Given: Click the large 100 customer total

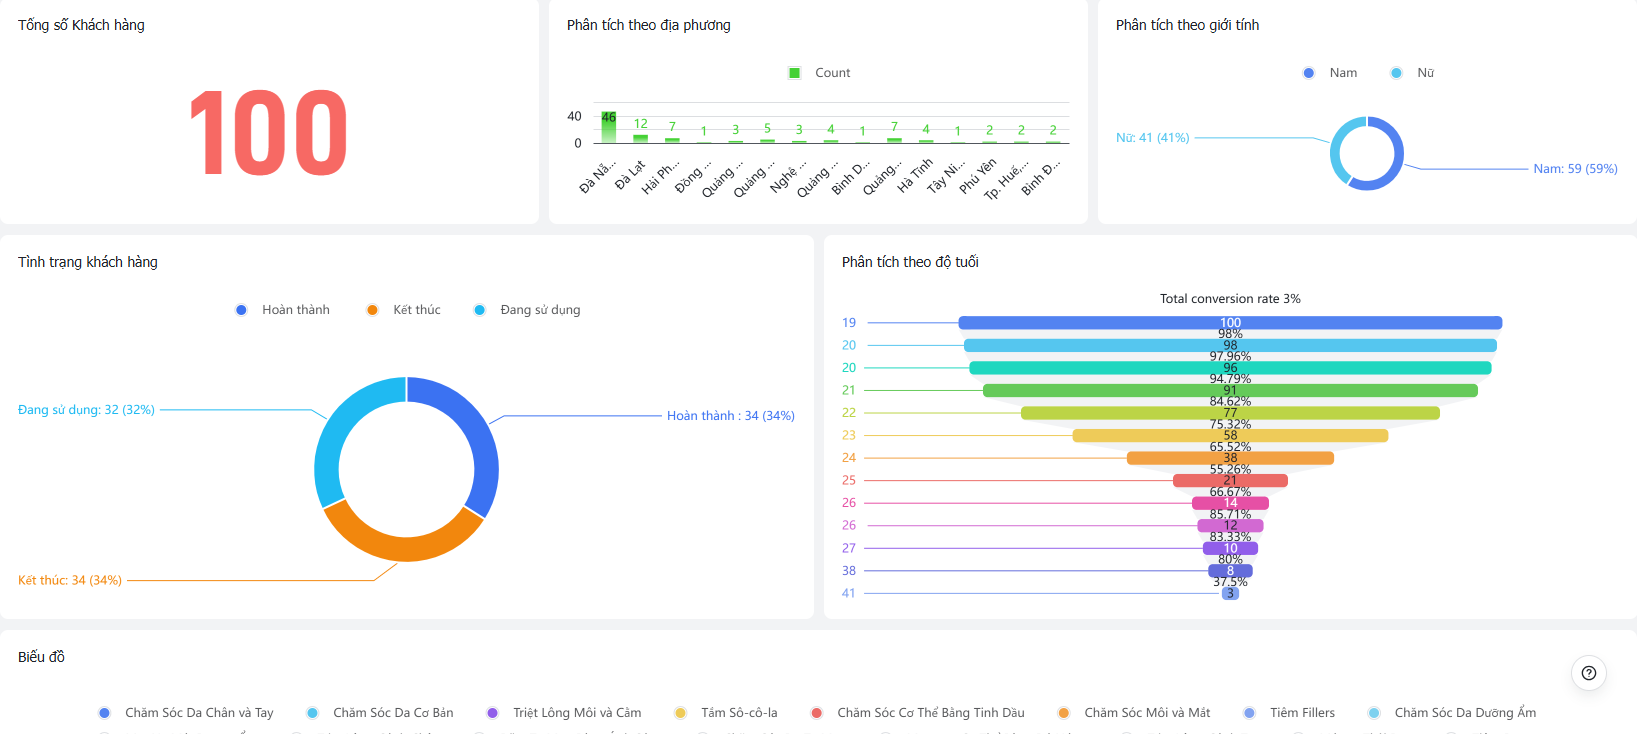Looking at the screenshot, I should coord(269,133).
